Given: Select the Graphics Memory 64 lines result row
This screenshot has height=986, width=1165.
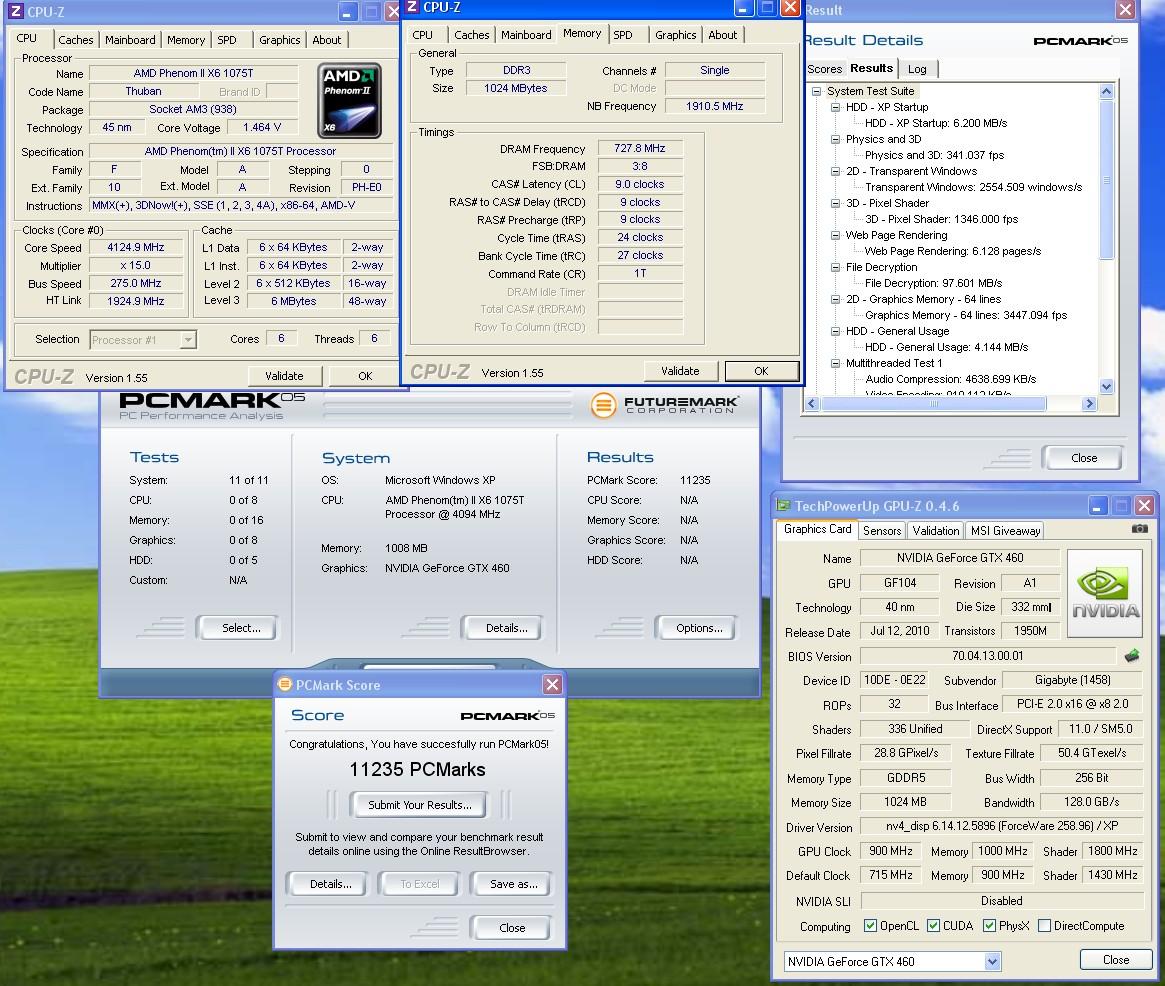Looking at the screenshot, I should pos(965,315).
